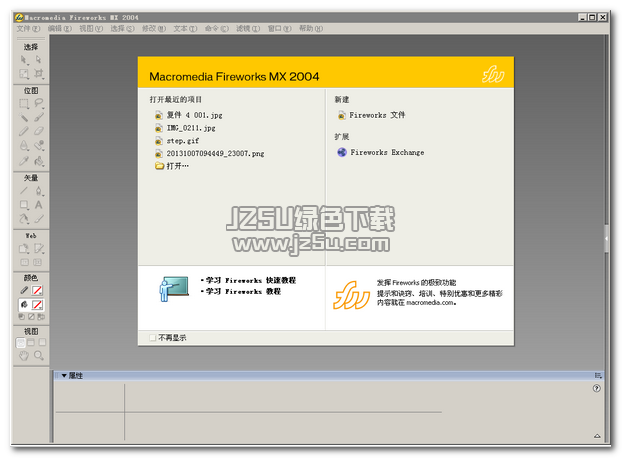Open the Fireworks Exchange link
The image size is (622, 458).
point(380,152)
